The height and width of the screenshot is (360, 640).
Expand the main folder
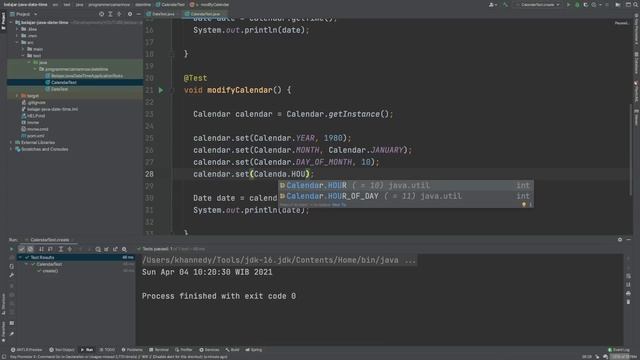[x=23, y=49]
